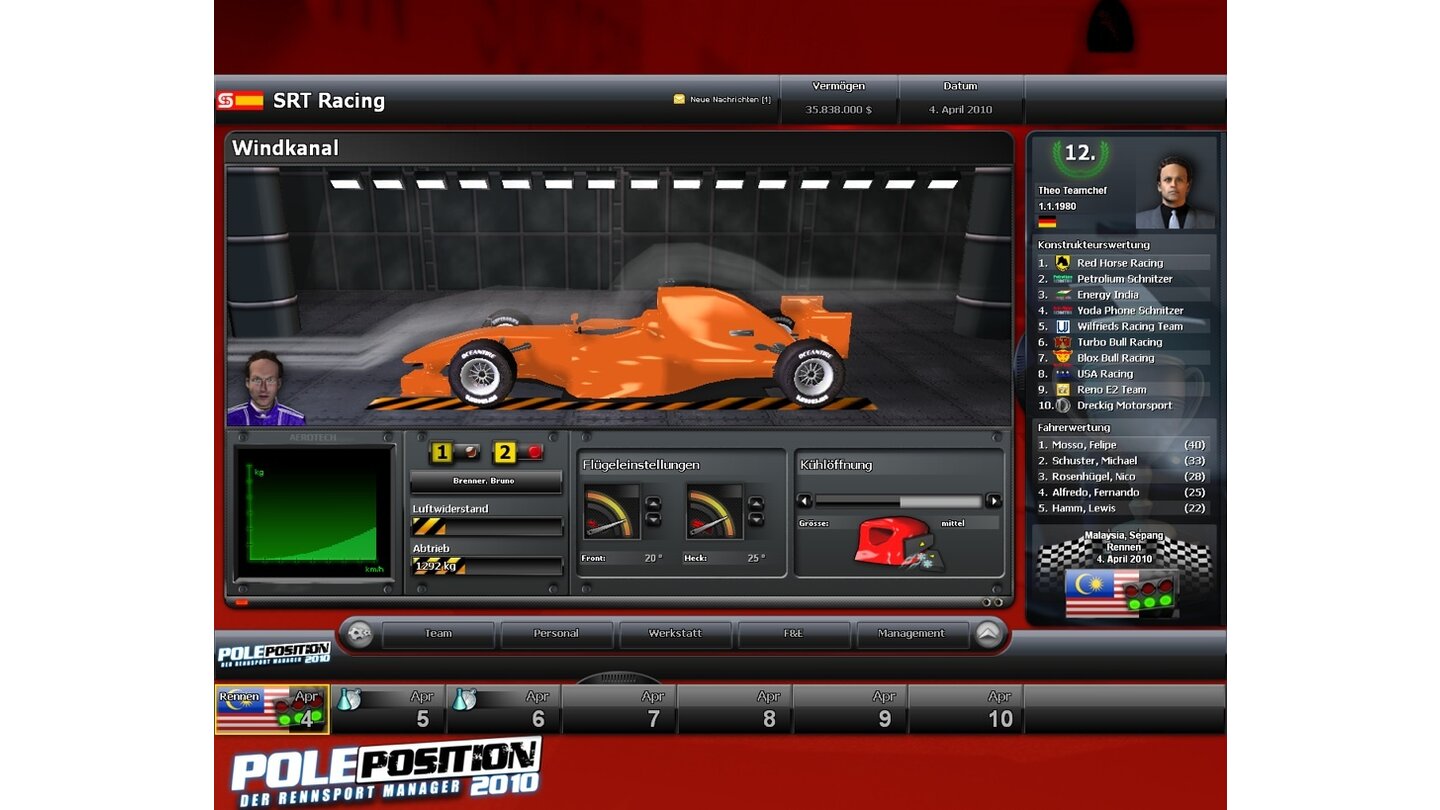Select Yoda Phone Schnitzer team row
1440x810 pixels.
pos(1122,310)
